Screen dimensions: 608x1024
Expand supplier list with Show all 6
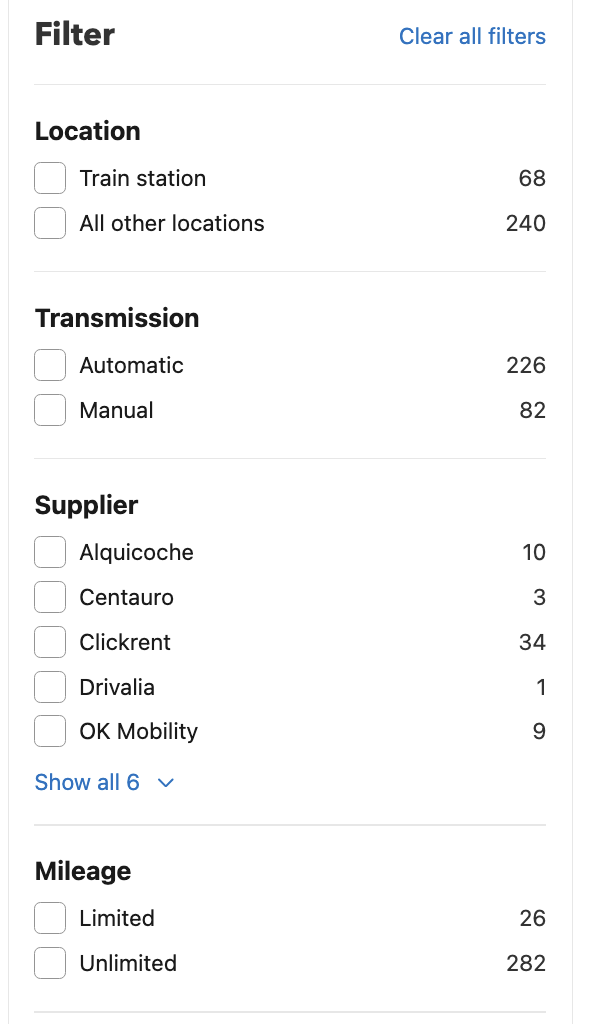87,783
